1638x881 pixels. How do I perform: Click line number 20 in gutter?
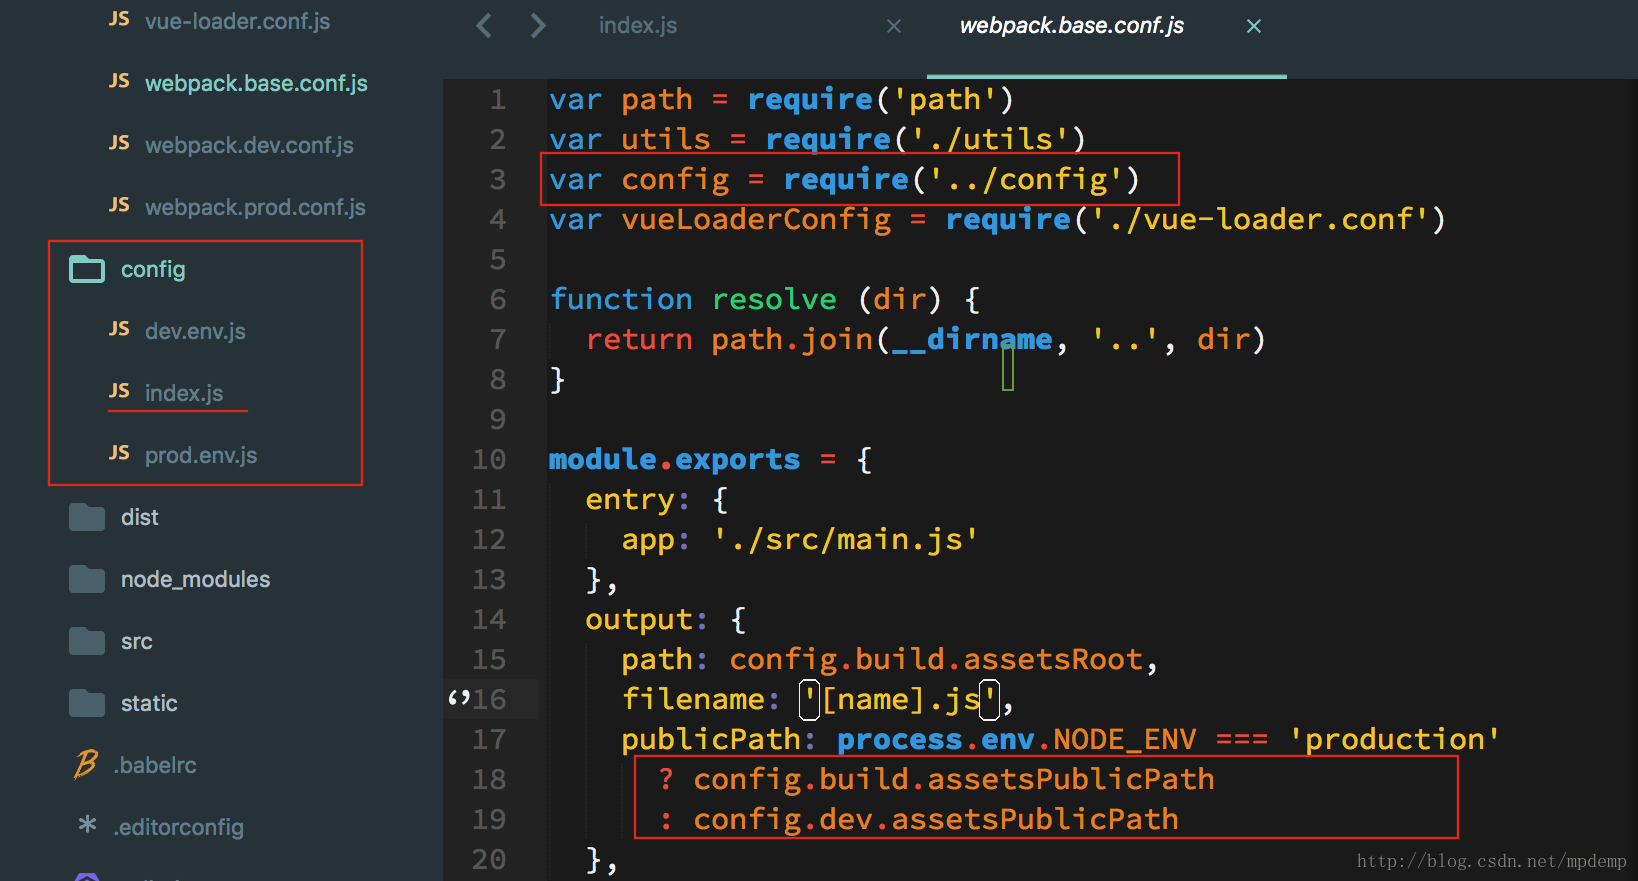pyautogui.click(x=489, y=860)
